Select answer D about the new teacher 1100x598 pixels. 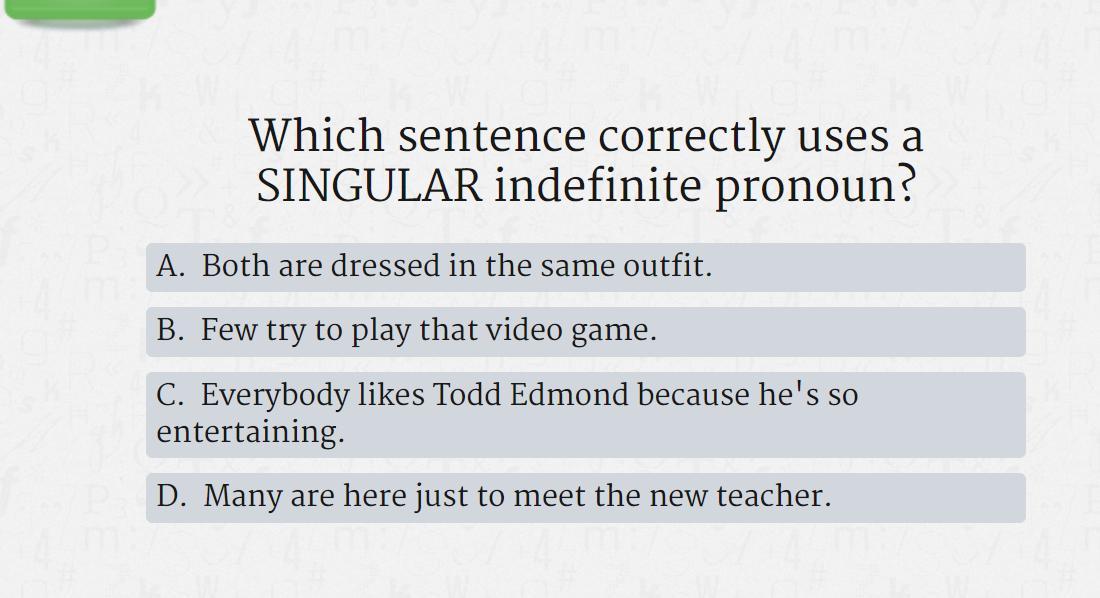point(586,498)
